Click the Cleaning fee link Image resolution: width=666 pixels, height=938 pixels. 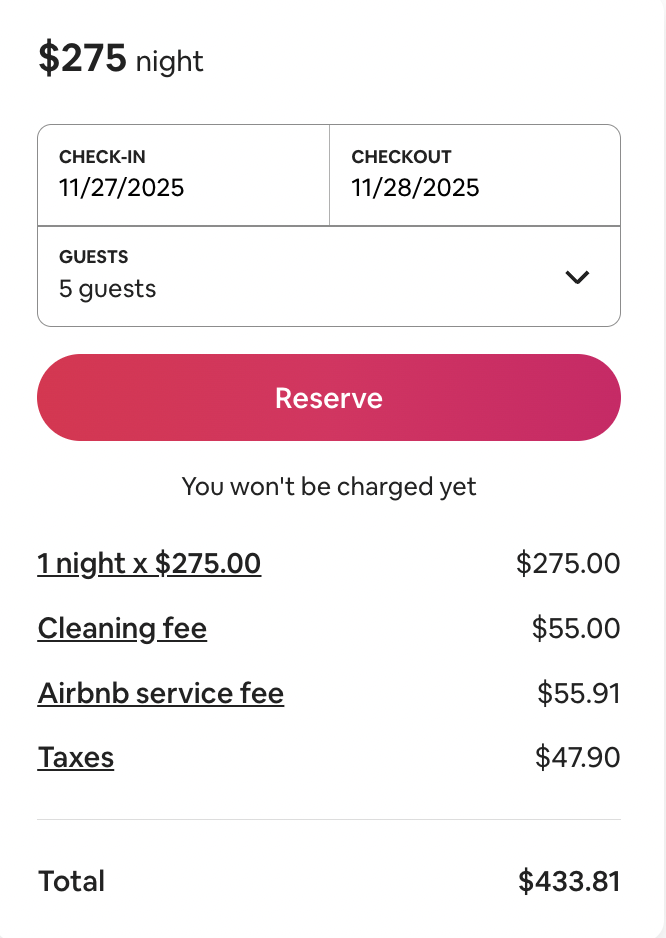coord(122,629)
